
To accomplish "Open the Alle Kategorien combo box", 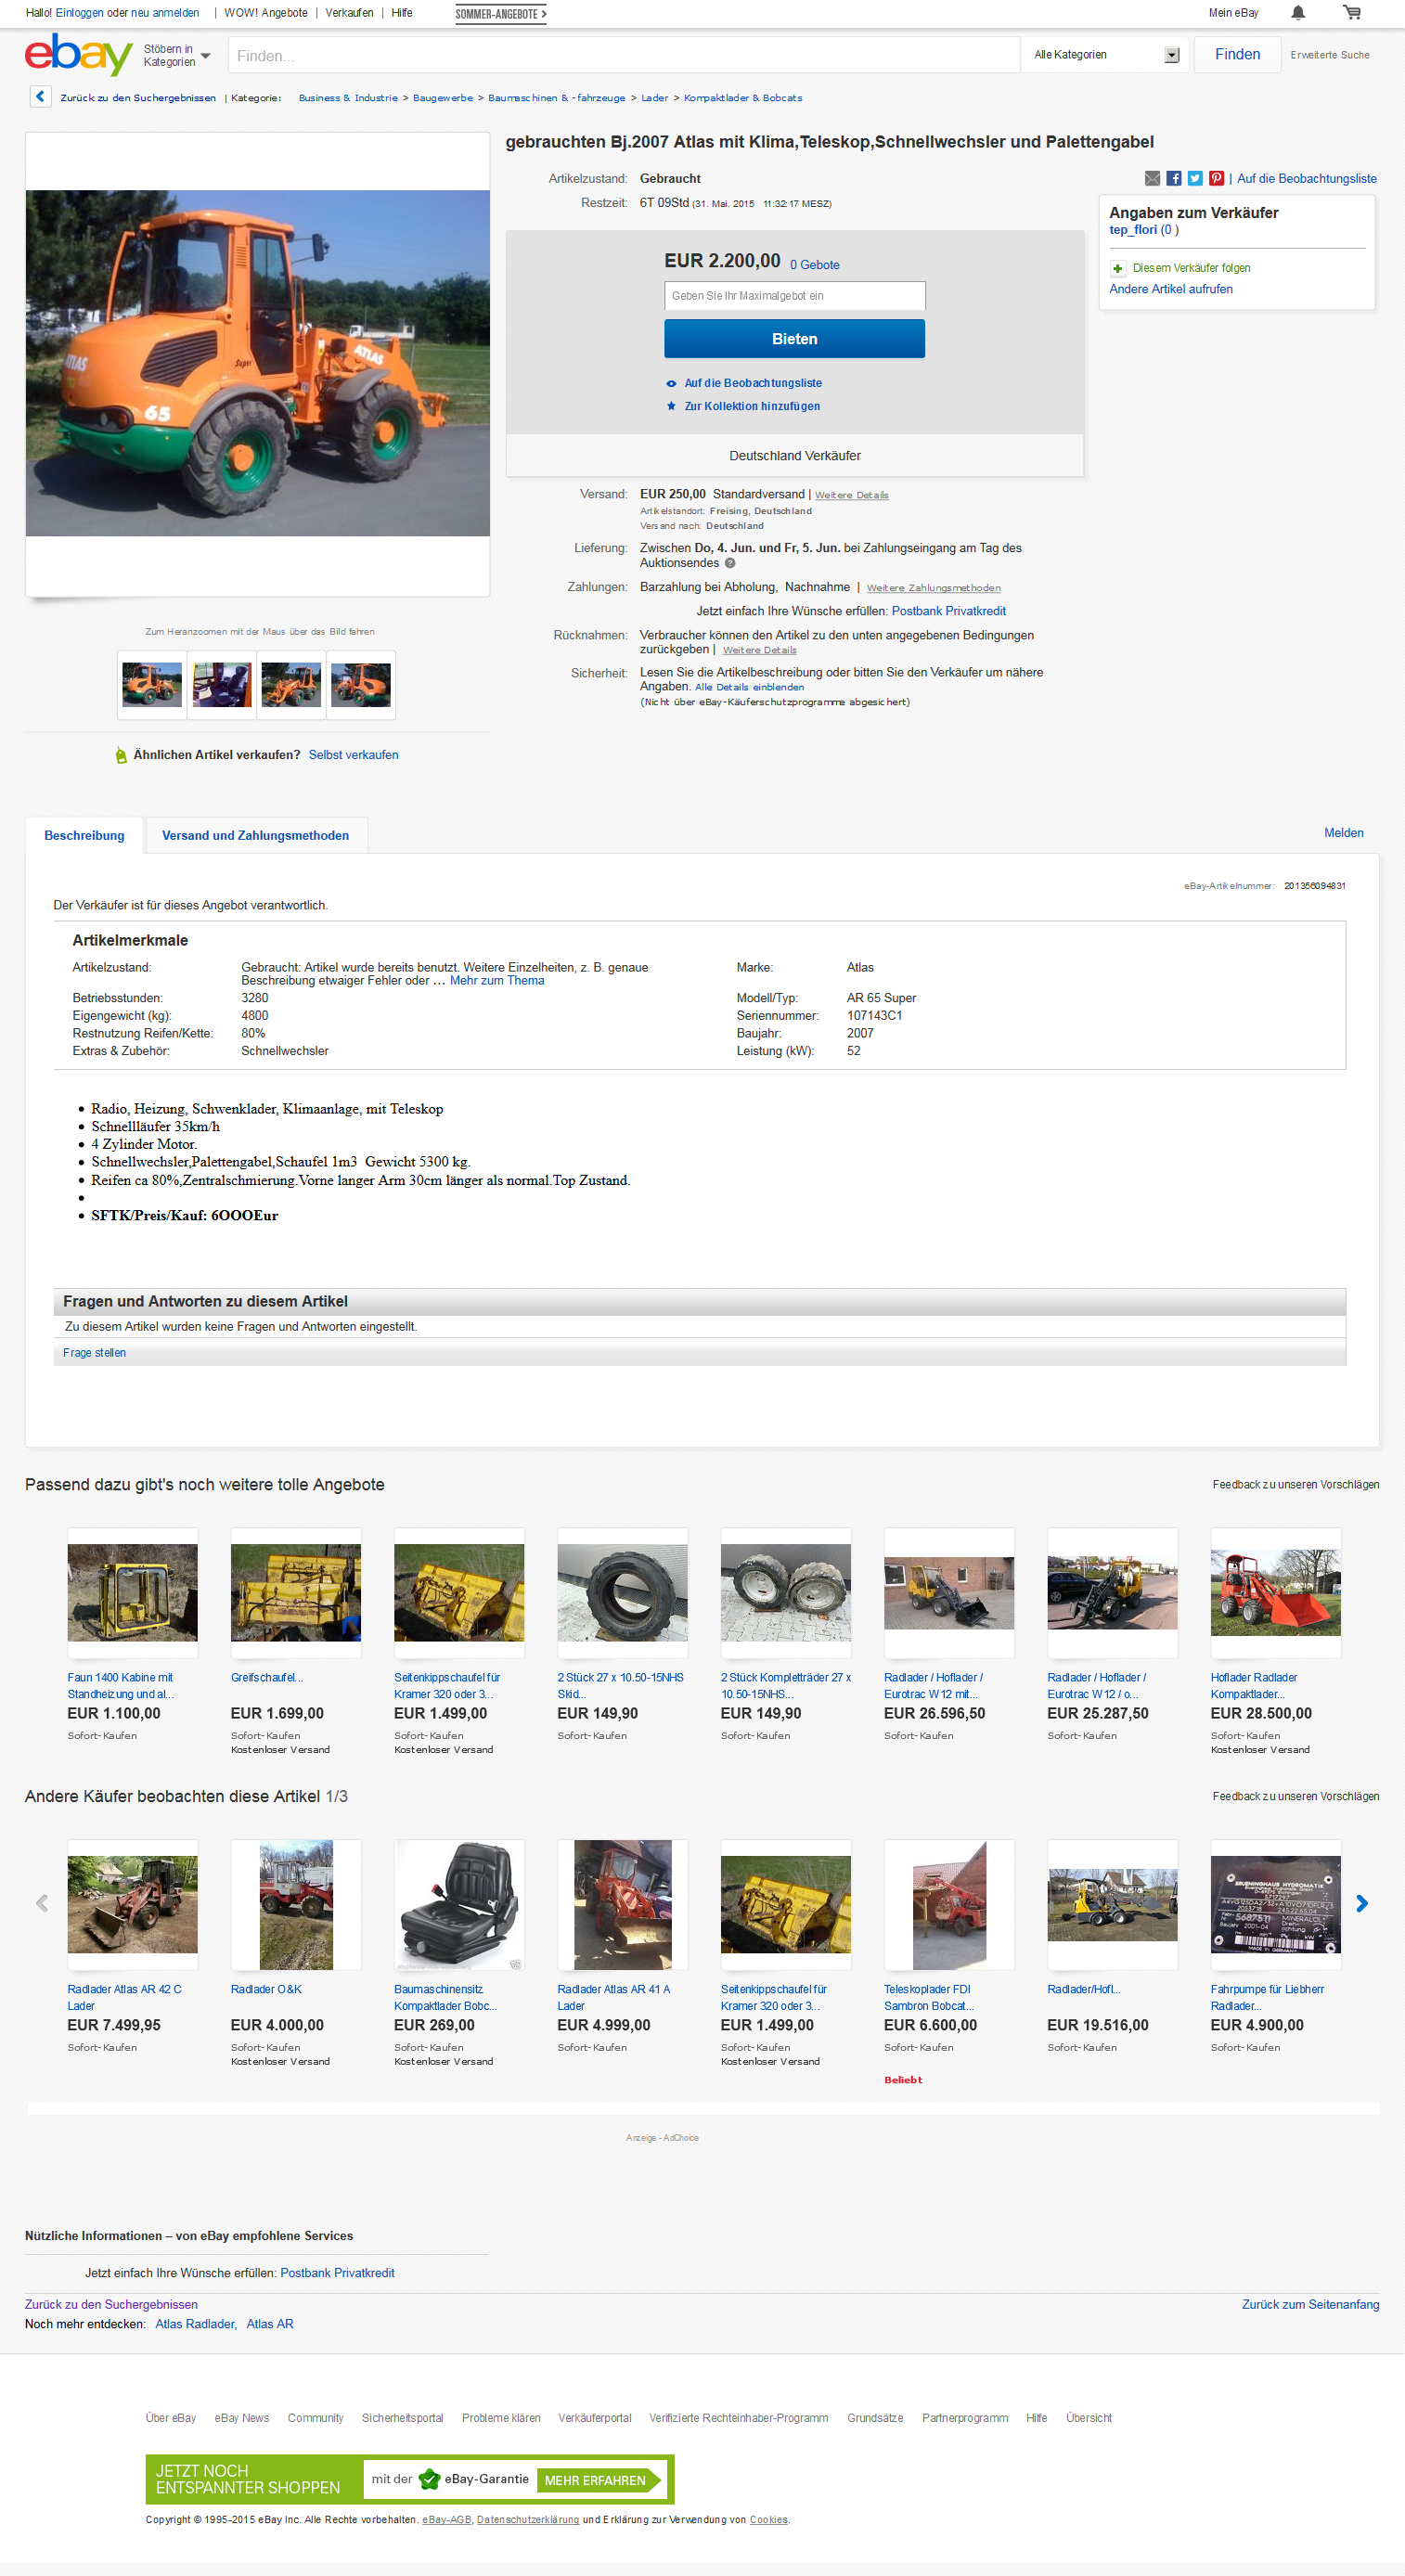I will point(1105,55).
